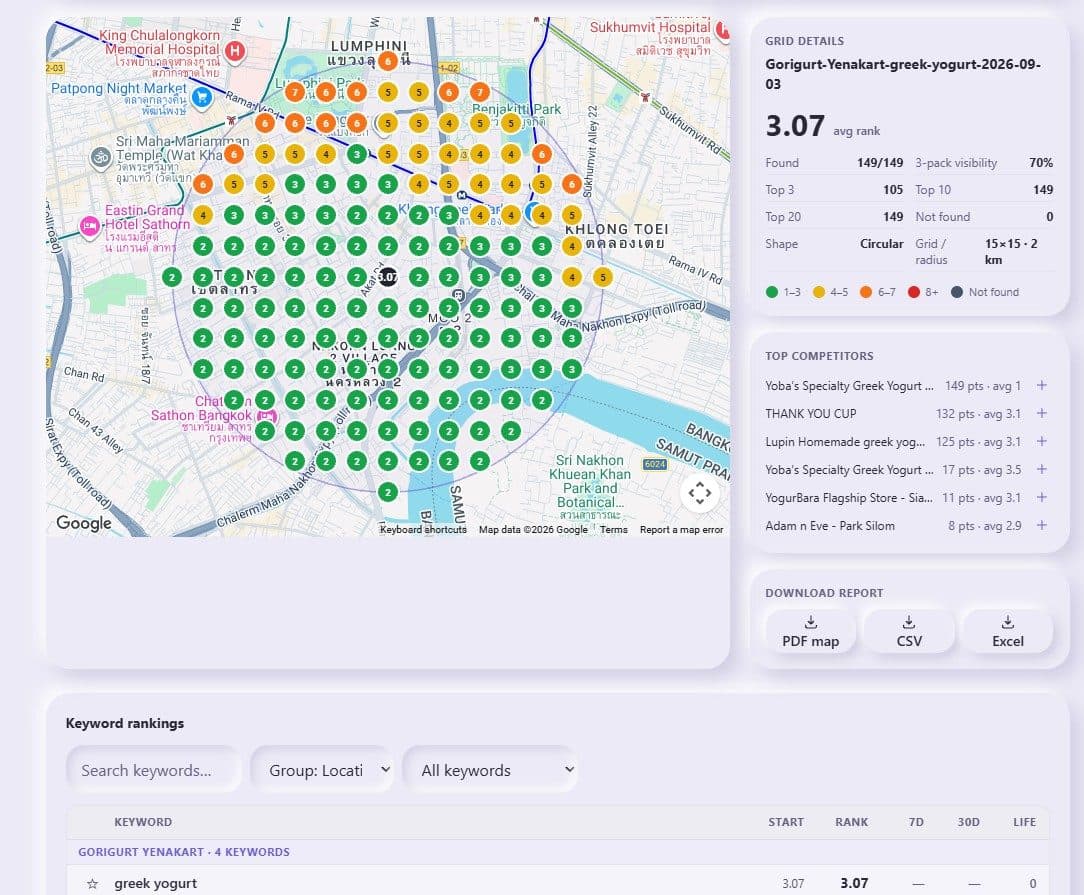Viewport: 1084px width, 895px height.
Task: Click YogurBara Flagship Store competitor name
Action: point(849,498)
